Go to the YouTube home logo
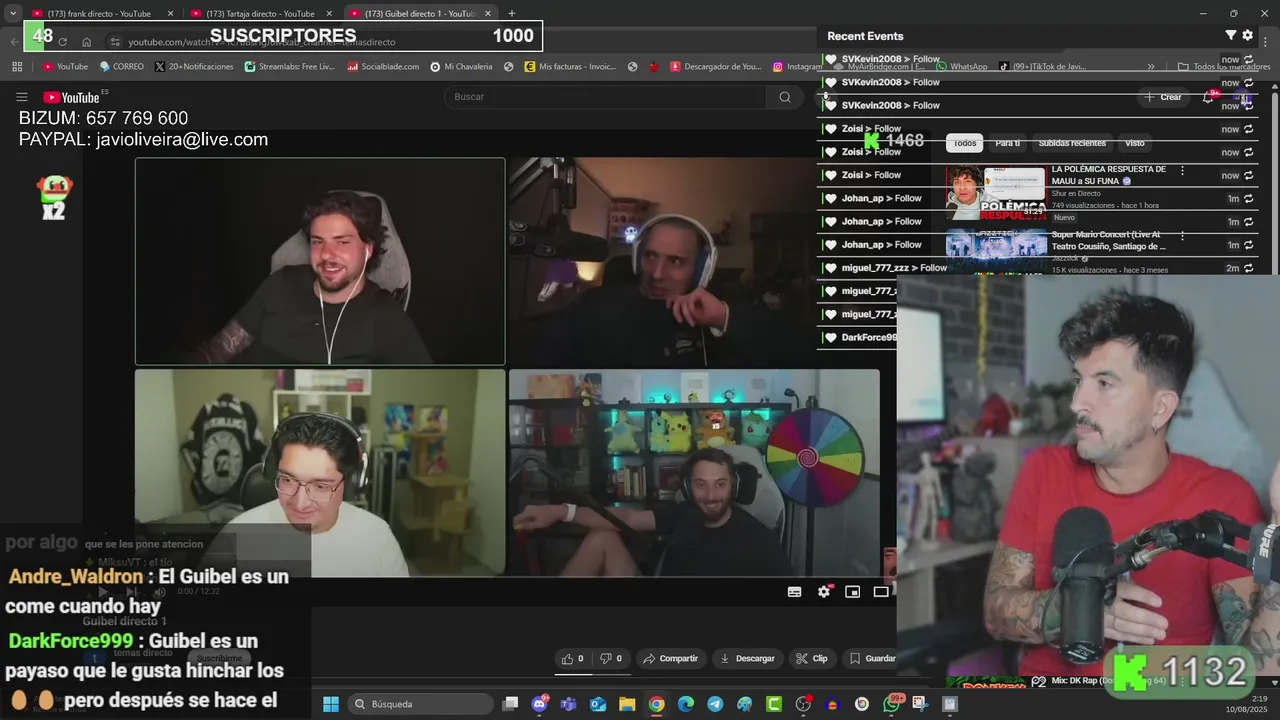This screenshot has height=720, width=1280. [71, 97]
